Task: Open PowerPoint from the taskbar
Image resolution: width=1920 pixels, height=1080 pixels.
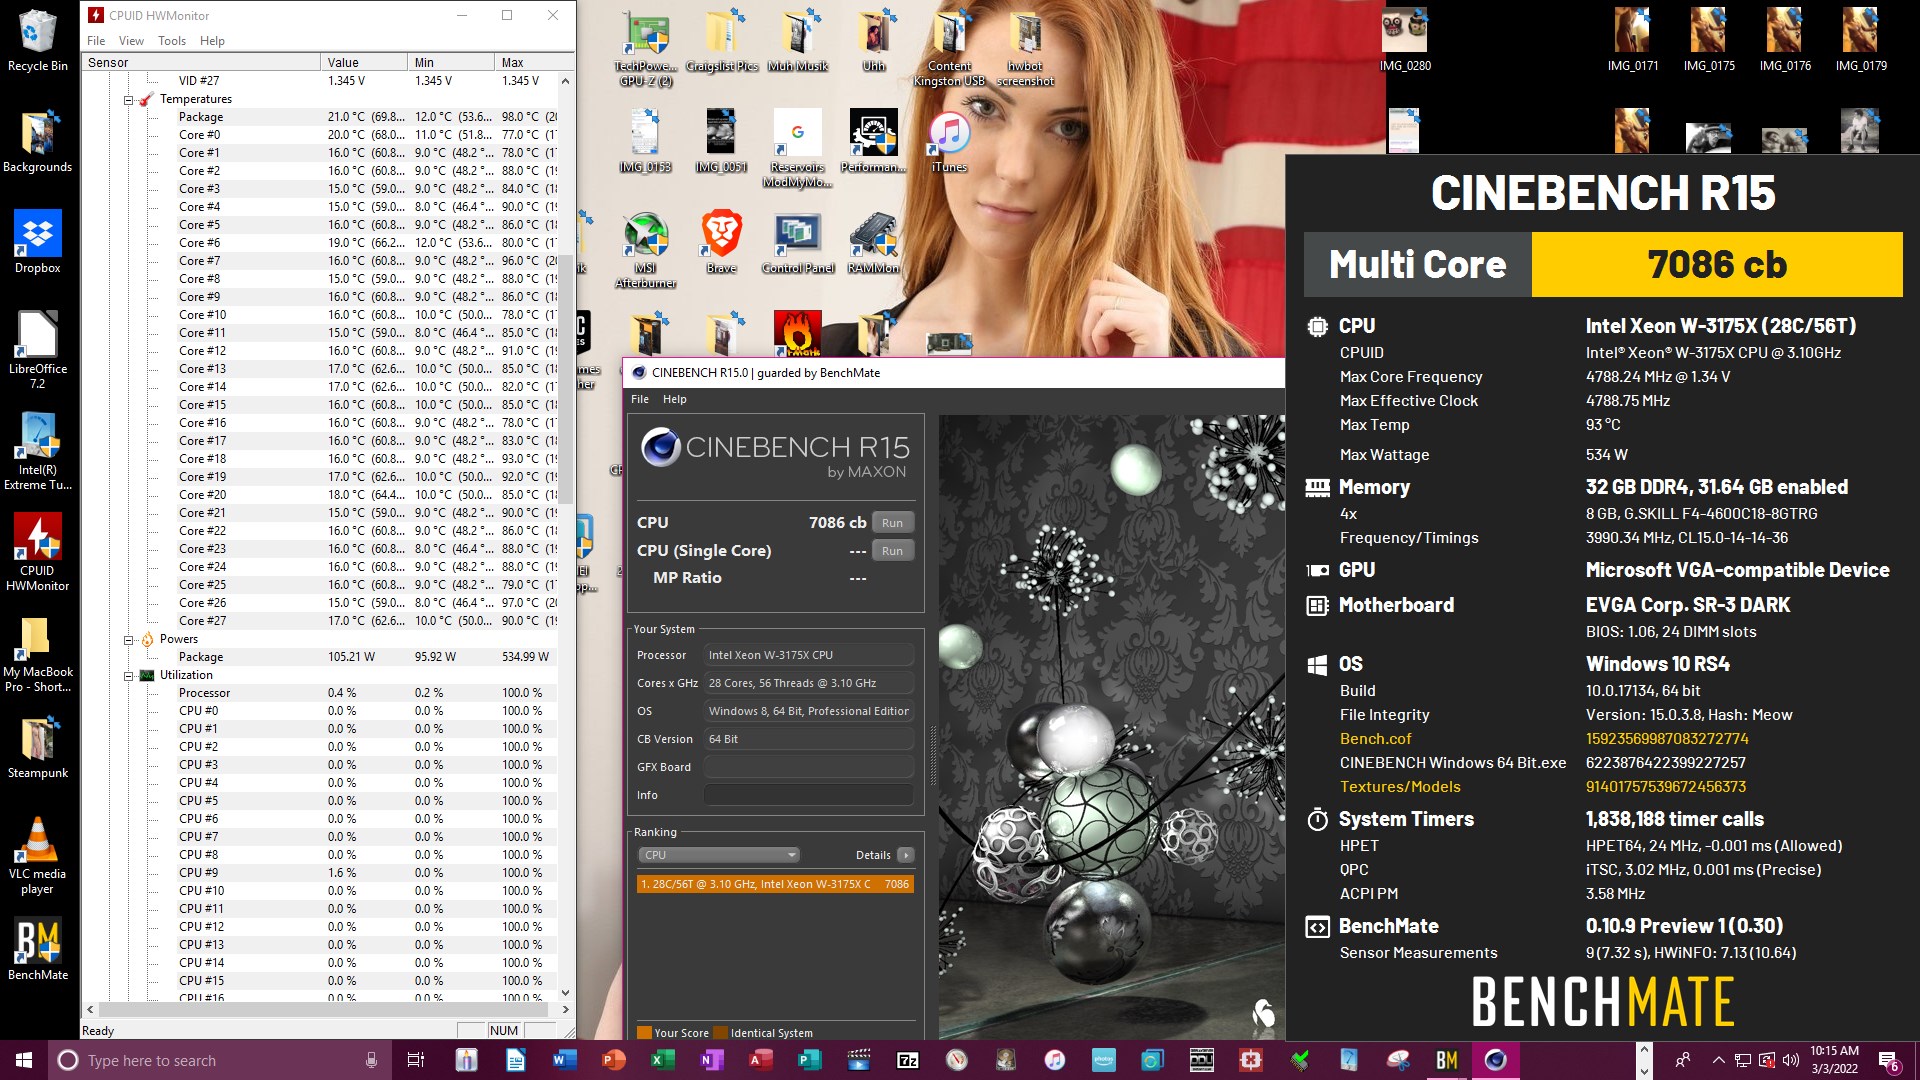Action: [x=613, y=1060]
